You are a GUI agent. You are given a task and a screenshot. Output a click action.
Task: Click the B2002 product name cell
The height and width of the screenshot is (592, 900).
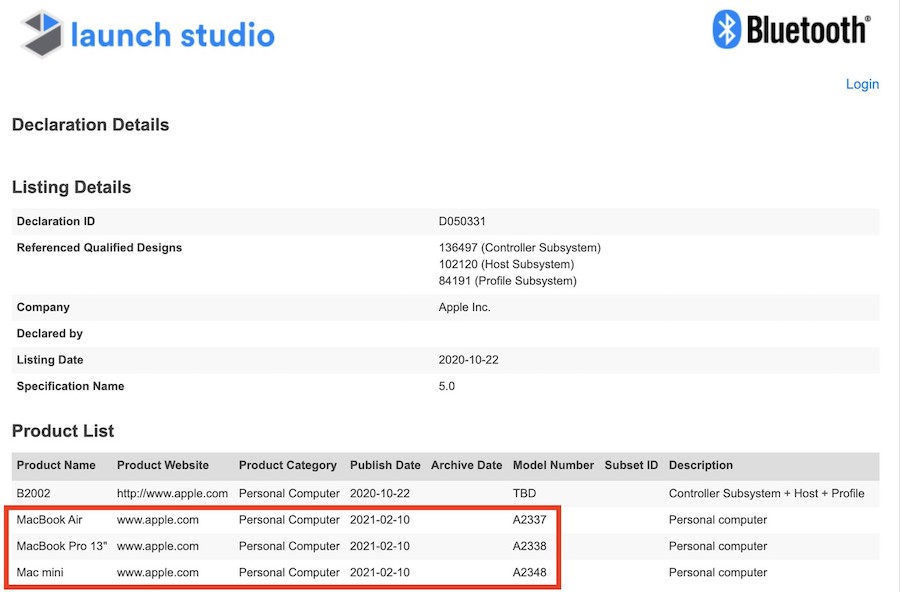(x=35, y=493)
